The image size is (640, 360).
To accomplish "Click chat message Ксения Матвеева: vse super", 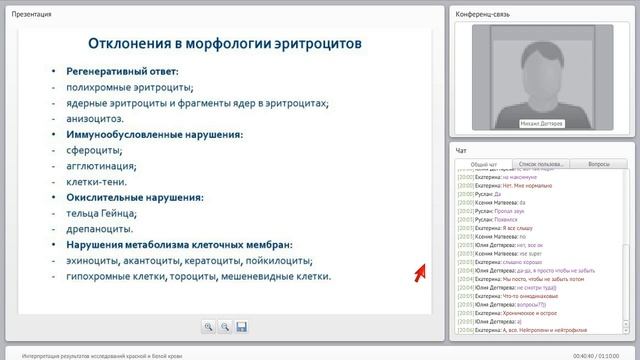I will click(500, 254).
